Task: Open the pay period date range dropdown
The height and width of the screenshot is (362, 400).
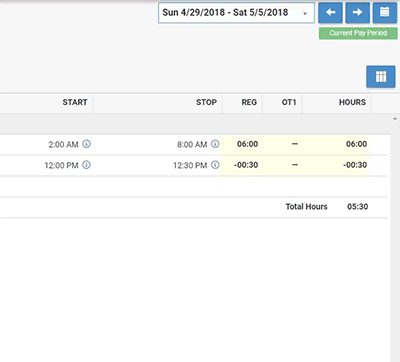Action: [236, 13]
